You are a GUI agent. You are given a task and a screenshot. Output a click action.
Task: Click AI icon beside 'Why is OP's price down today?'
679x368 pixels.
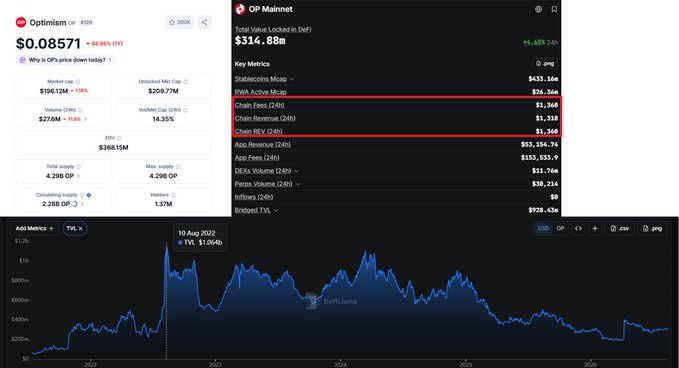click(x=23, y=60)
